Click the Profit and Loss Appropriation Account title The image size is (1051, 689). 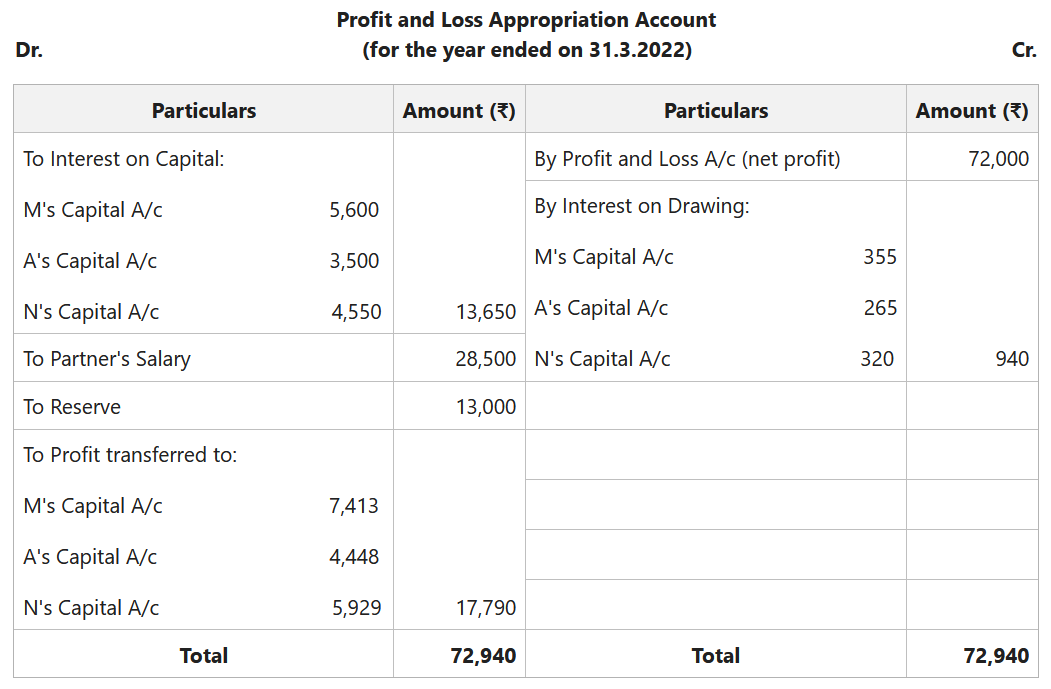[x=526, y=20]
